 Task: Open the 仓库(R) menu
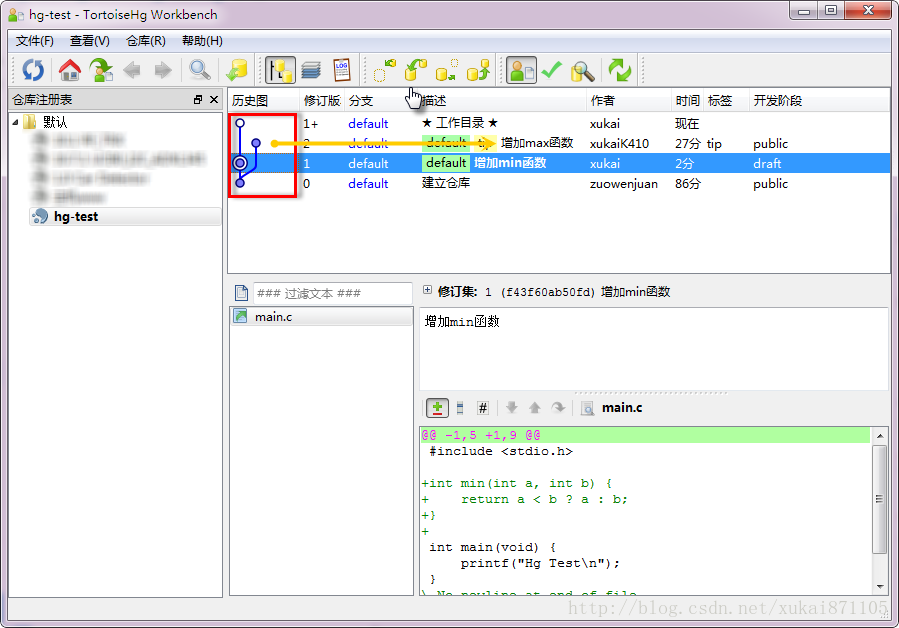[x=146, y=41]
